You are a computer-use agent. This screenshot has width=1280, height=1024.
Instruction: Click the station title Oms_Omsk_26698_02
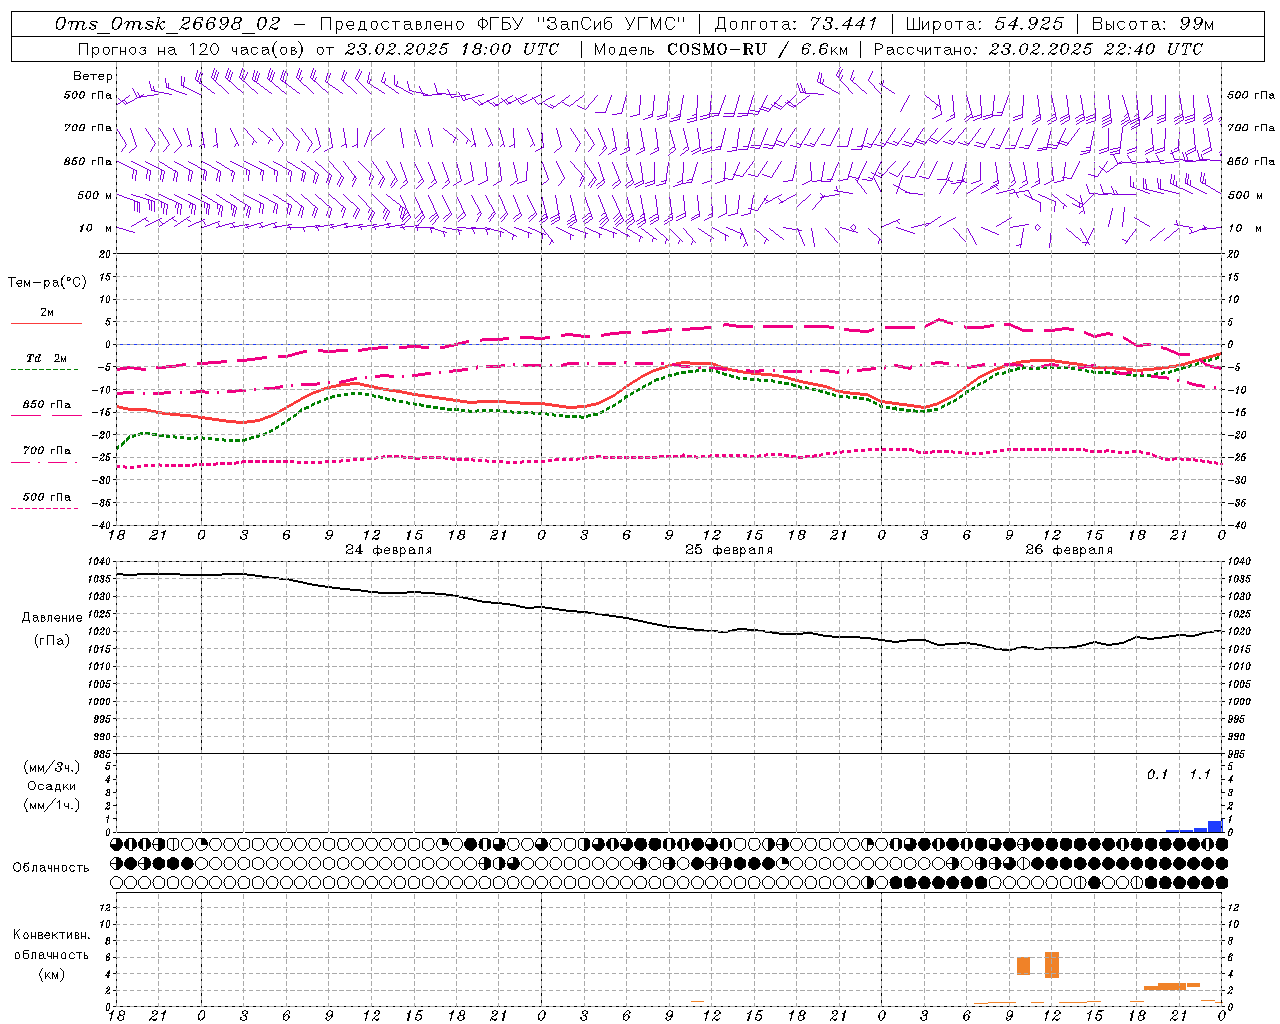168,24
